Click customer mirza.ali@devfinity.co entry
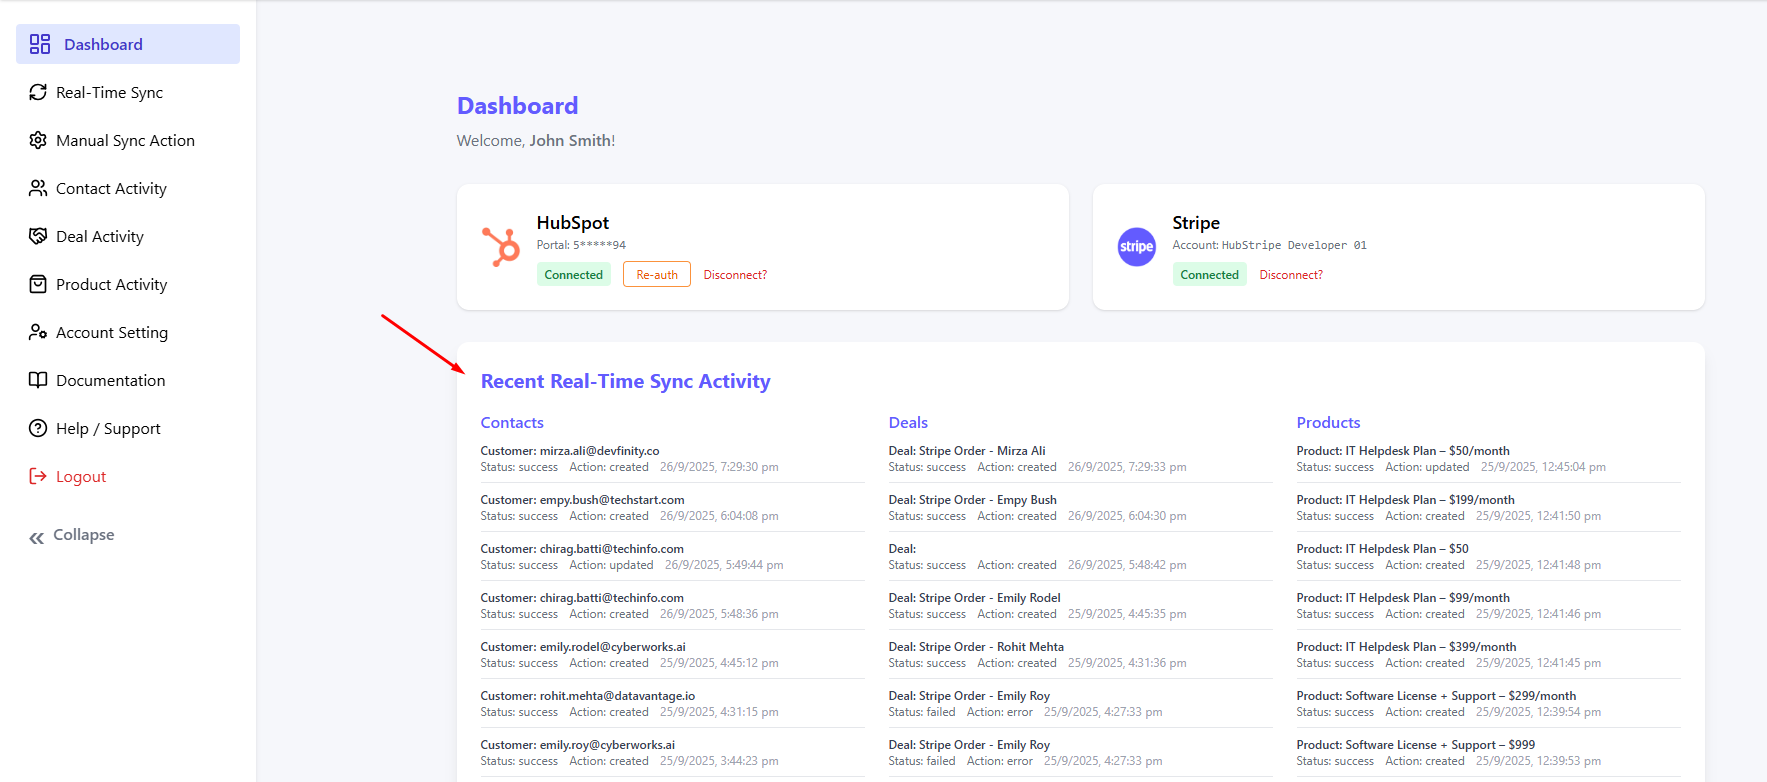This screenshot has height=782, width=1767. tap(570, 451)
